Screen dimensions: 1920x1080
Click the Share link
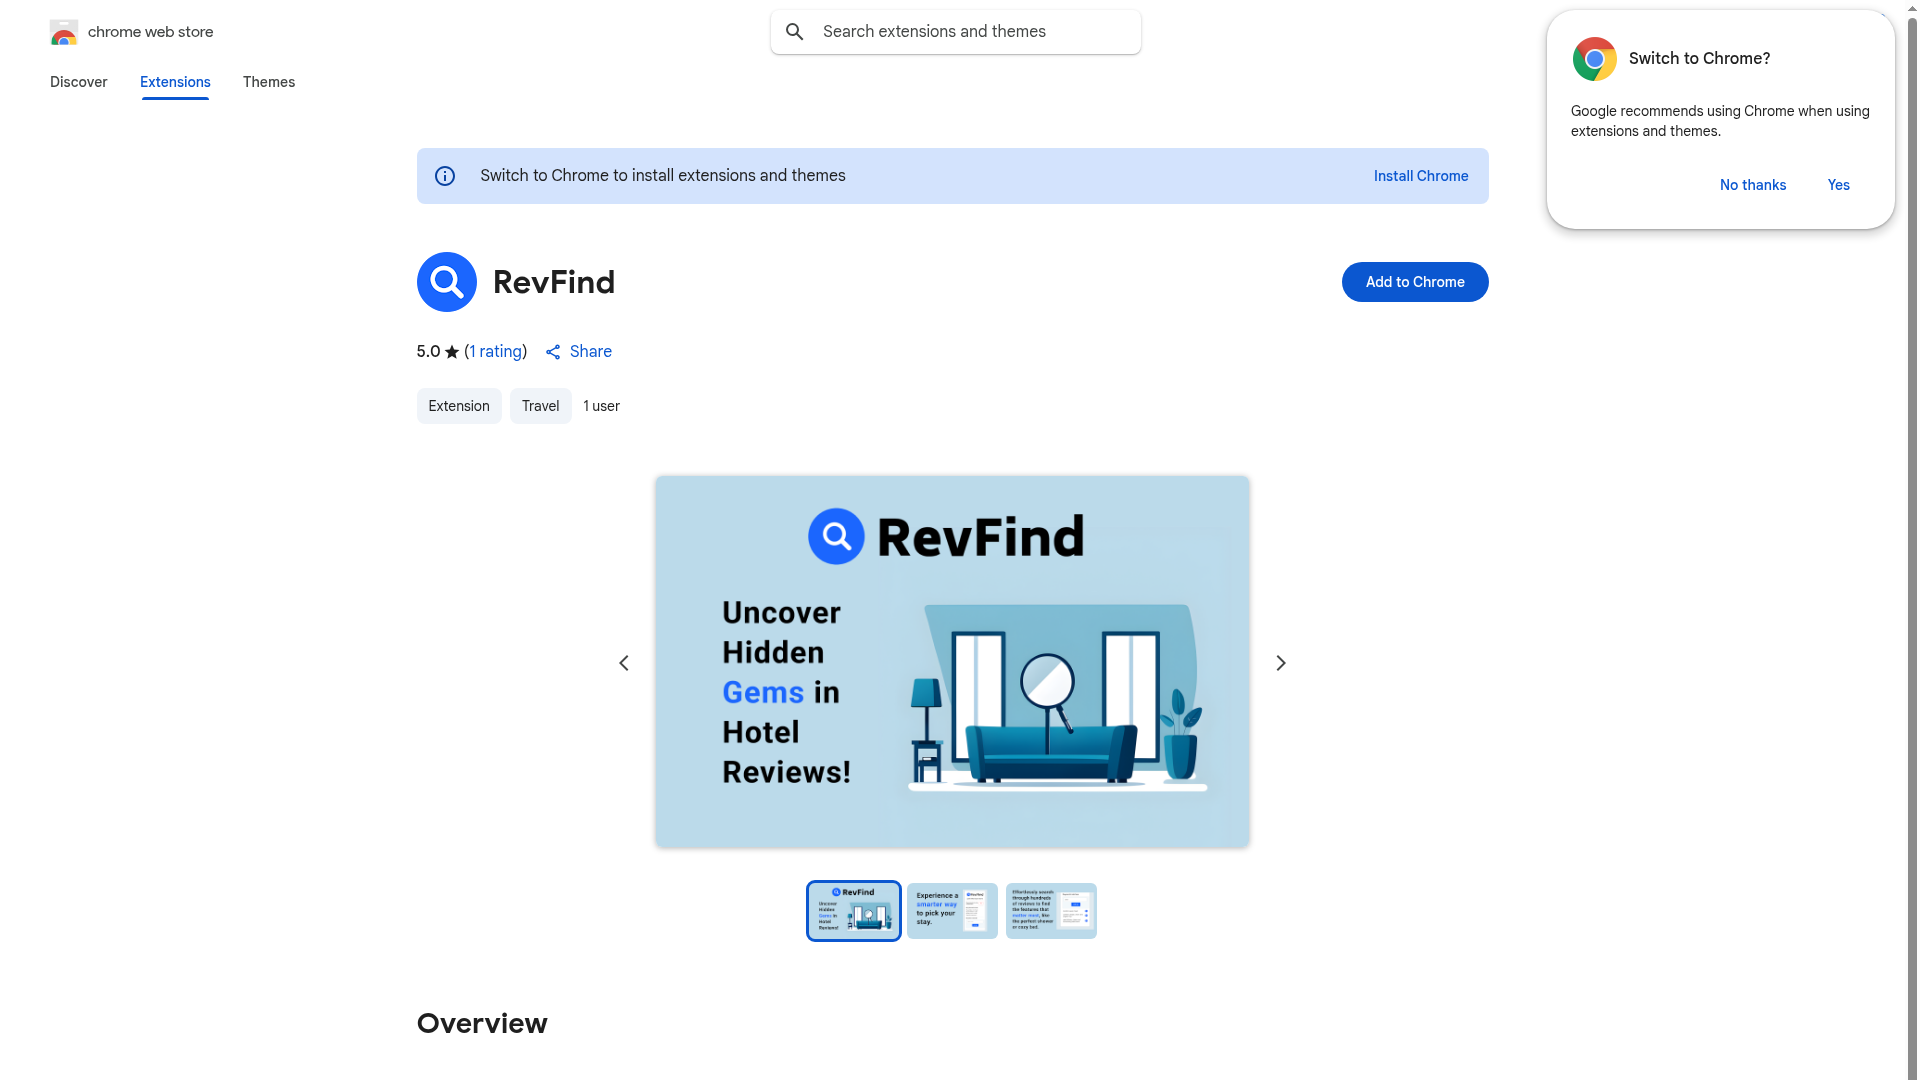pyautogui.click(x=591, y=352)
